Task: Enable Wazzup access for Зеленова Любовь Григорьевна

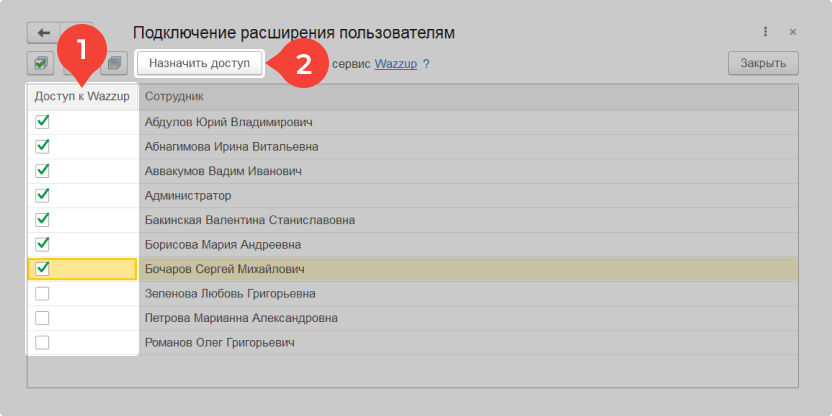Action: click(42, 293)
